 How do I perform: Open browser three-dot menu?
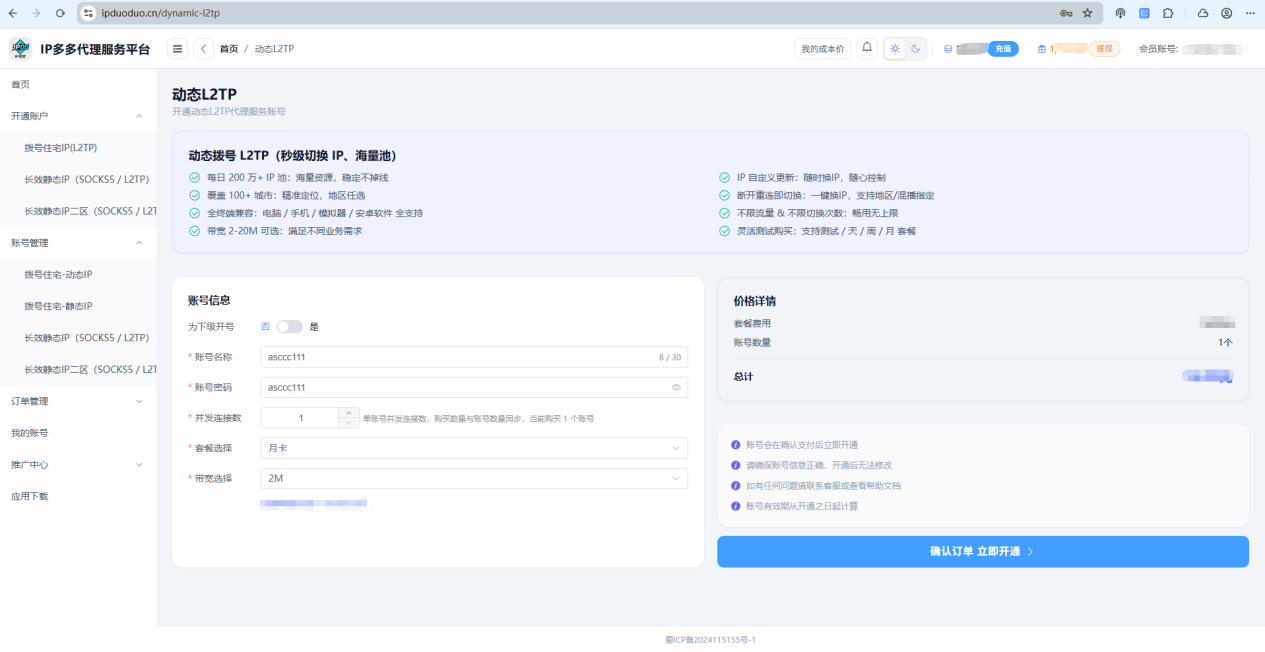tap(1250, 13)
